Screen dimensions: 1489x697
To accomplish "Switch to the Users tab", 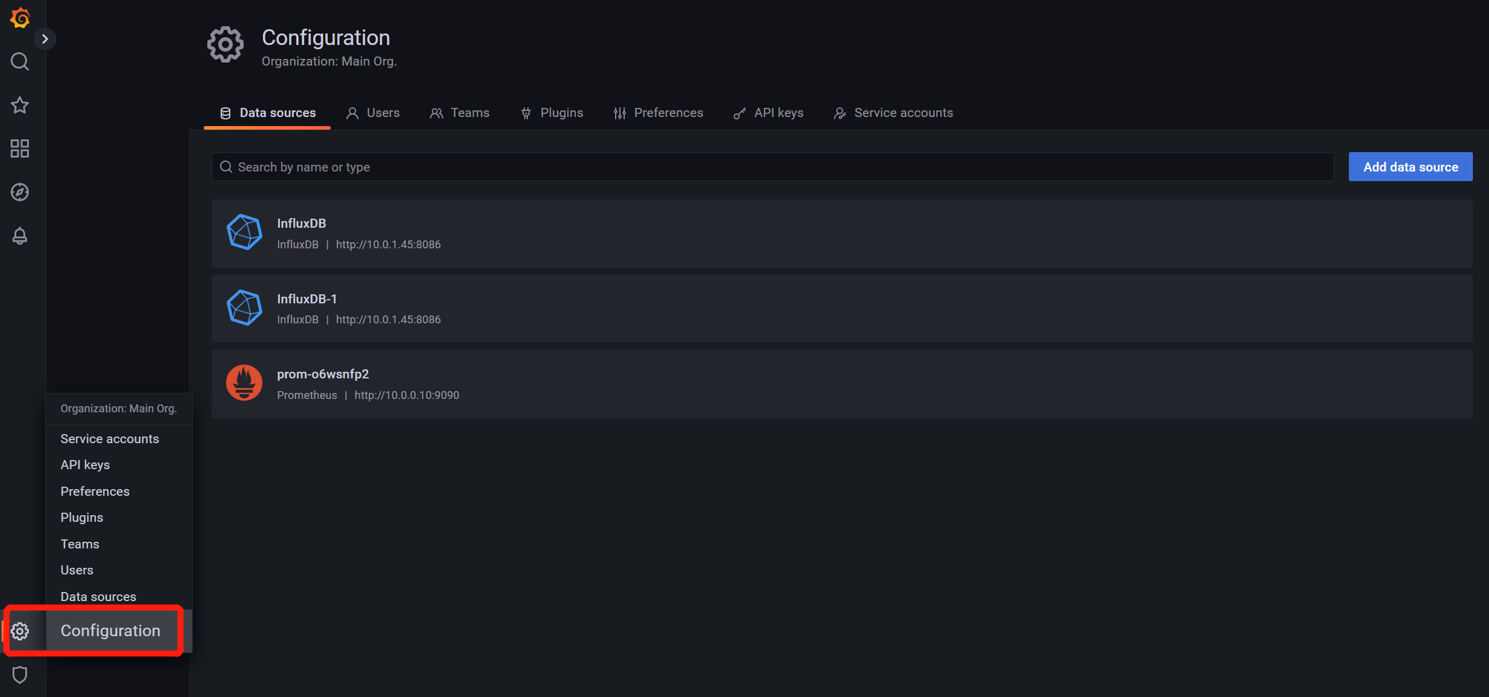I will tap(373, 113).
